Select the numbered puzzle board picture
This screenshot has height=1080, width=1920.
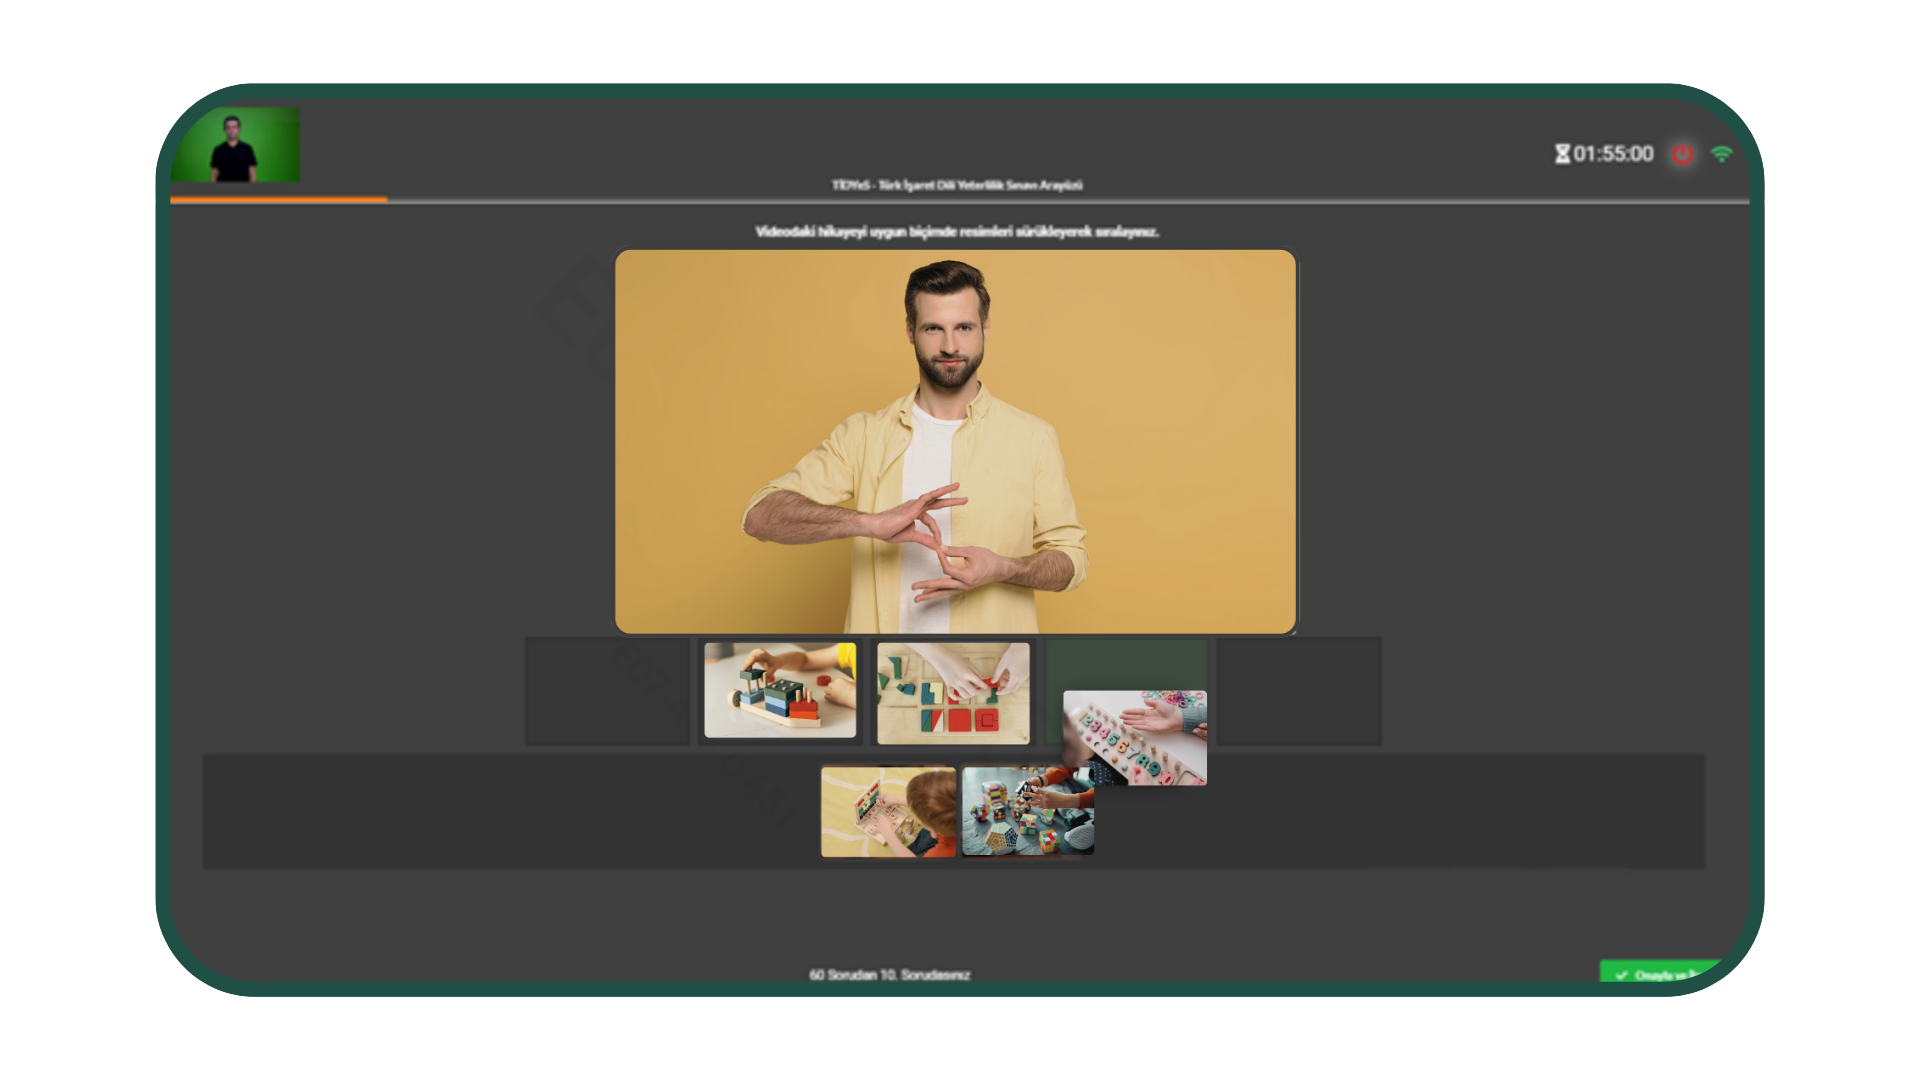click(x=1136, y=740)
